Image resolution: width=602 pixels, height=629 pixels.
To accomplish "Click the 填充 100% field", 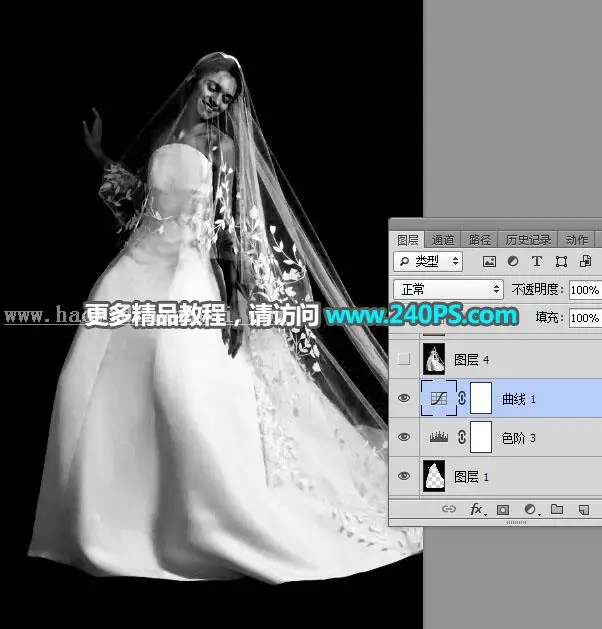I will [x=585, y=318].
